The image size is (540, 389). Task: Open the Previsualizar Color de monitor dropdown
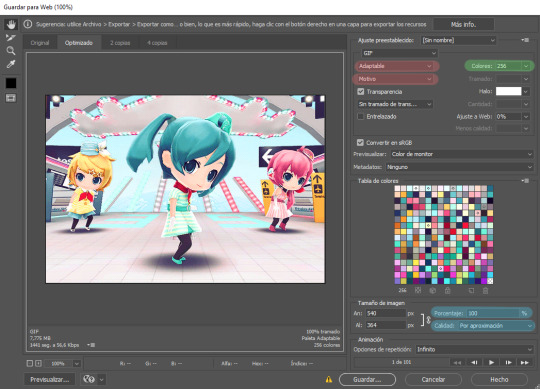461,154
